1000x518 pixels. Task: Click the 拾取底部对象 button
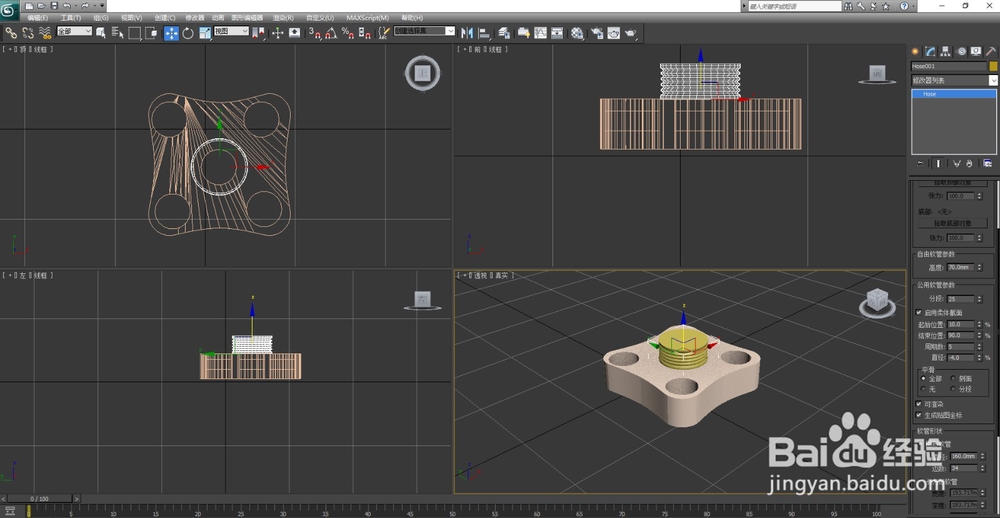953,223
